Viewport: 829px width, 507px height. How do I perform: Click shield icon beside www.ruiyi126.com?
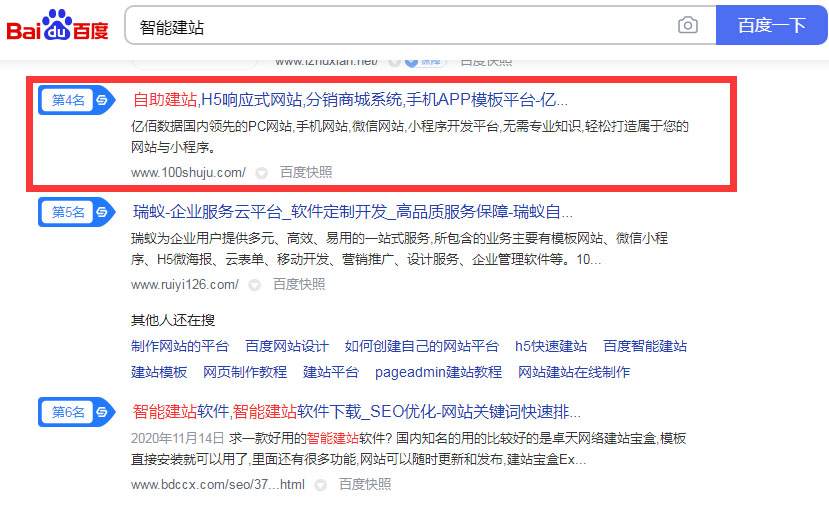255,285
